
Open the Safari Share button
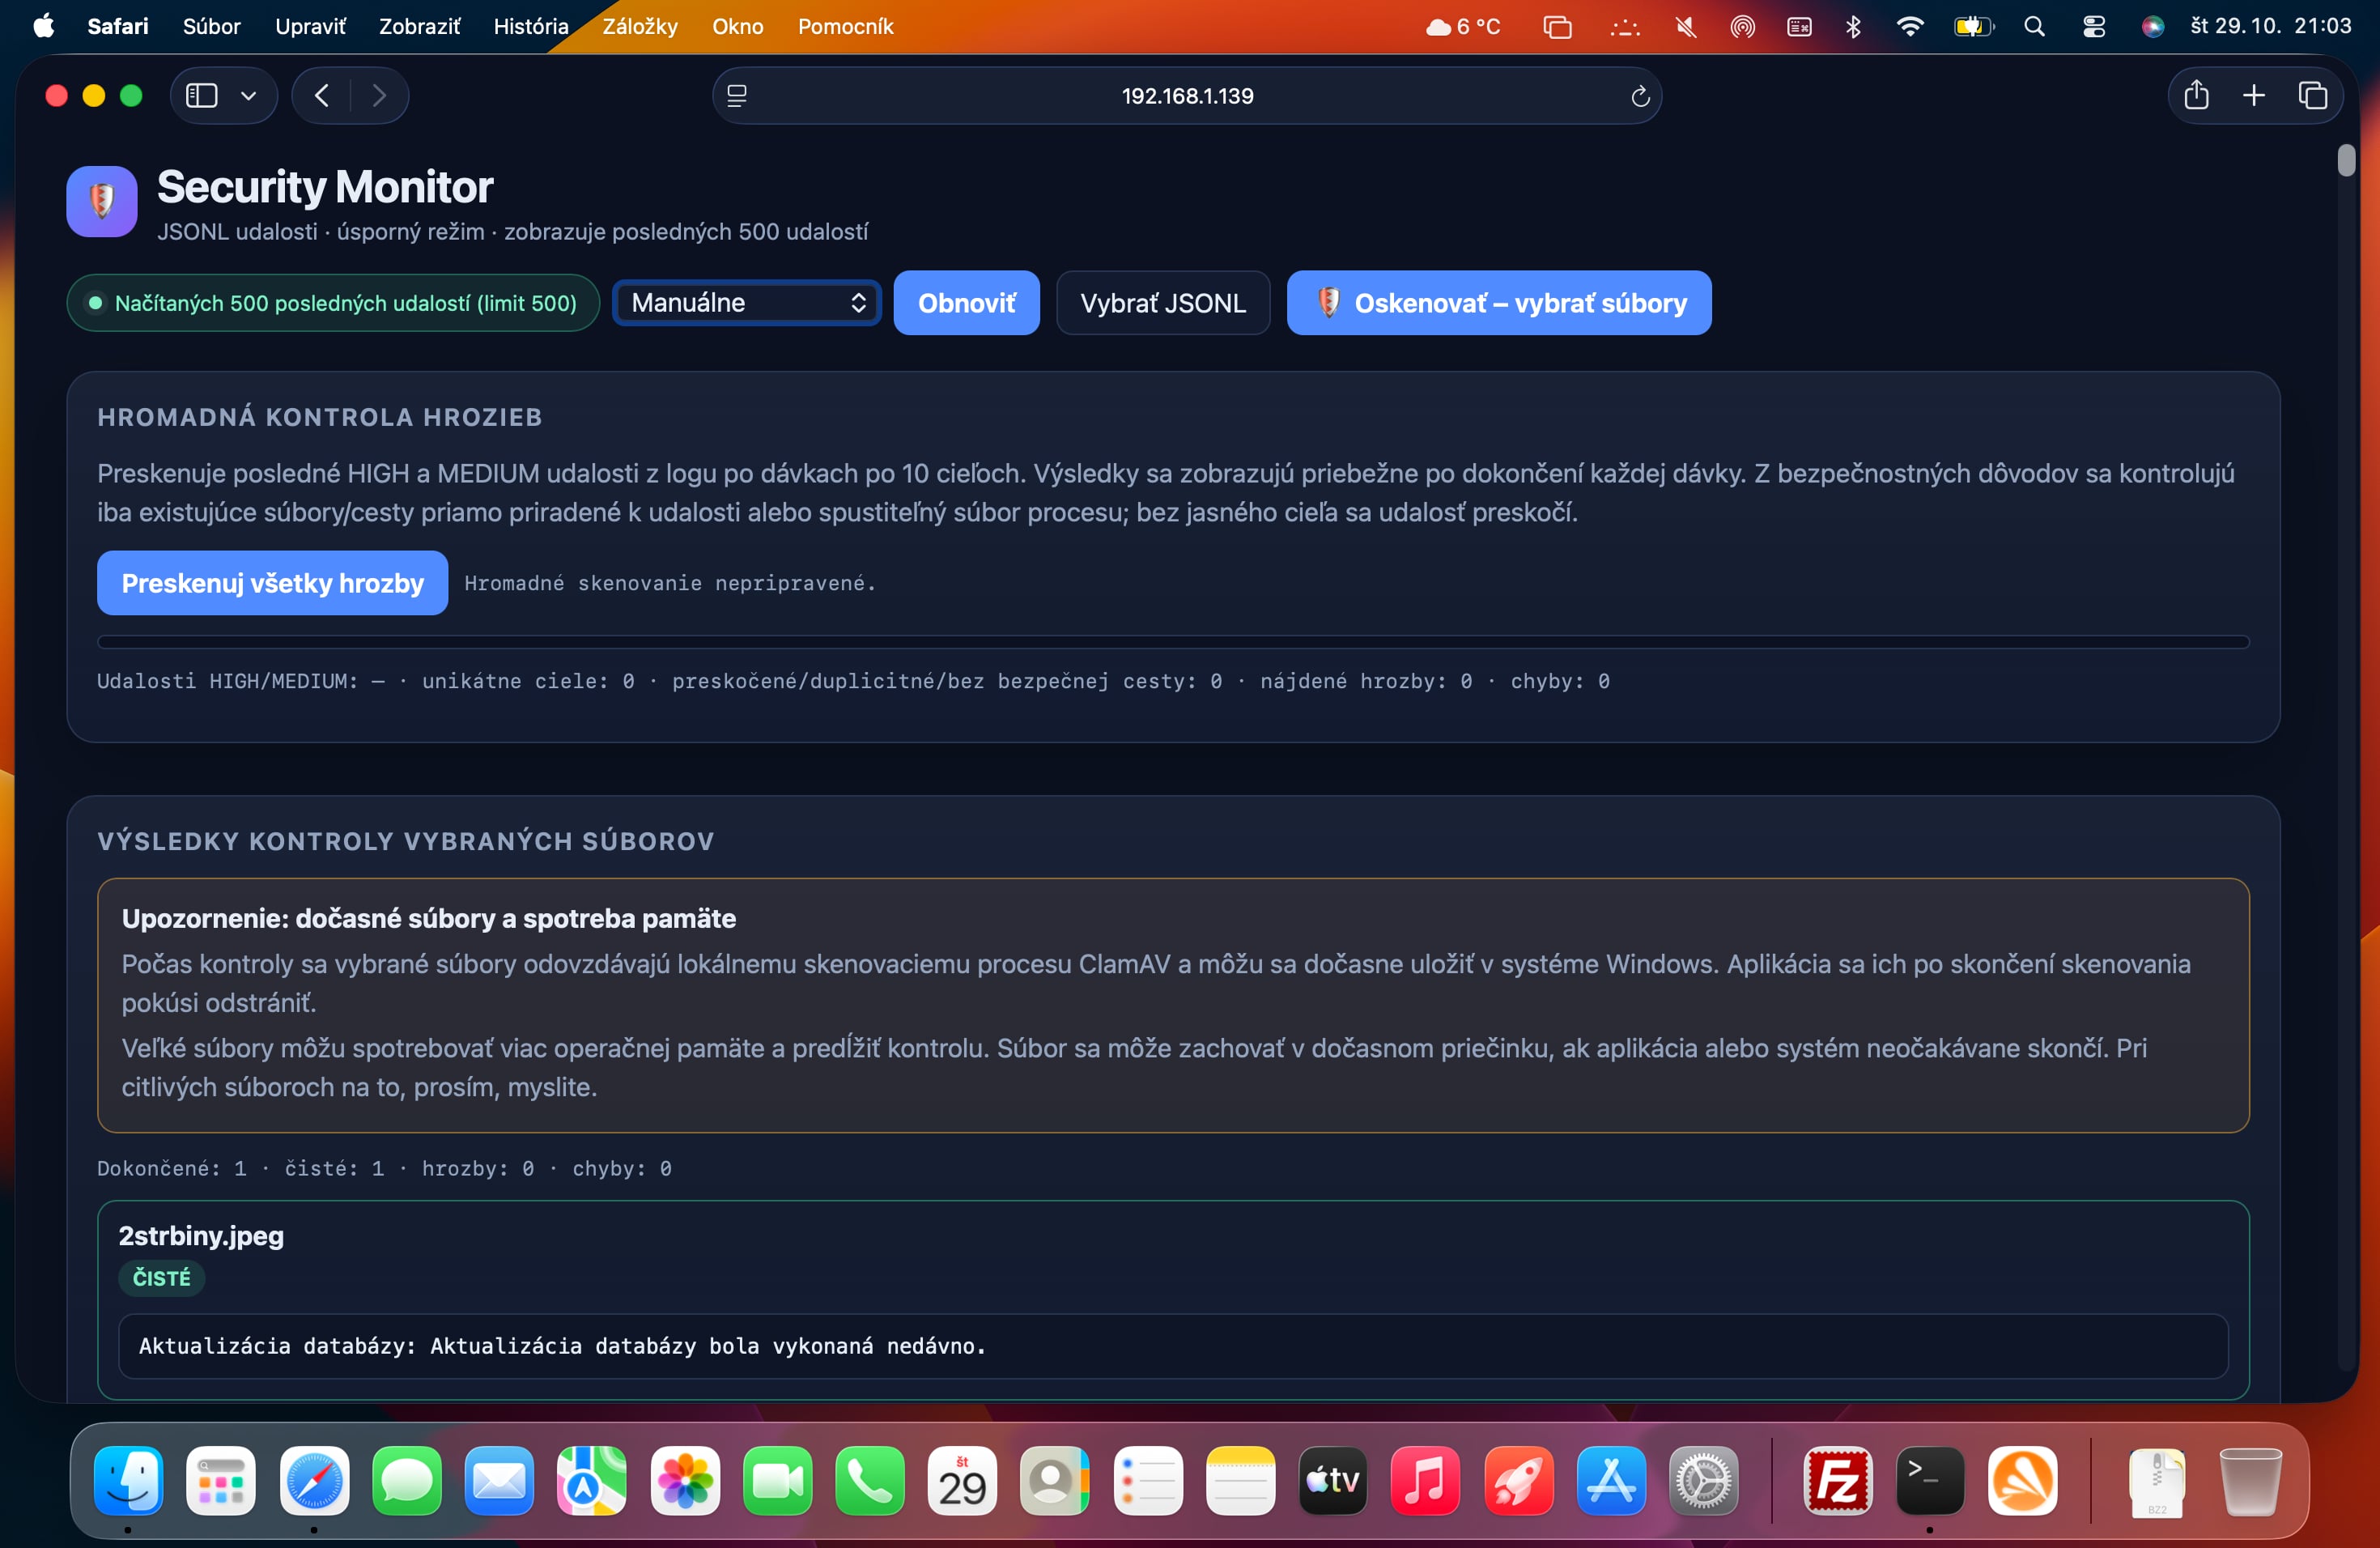pyautogui.click(x=2196, y=95)
